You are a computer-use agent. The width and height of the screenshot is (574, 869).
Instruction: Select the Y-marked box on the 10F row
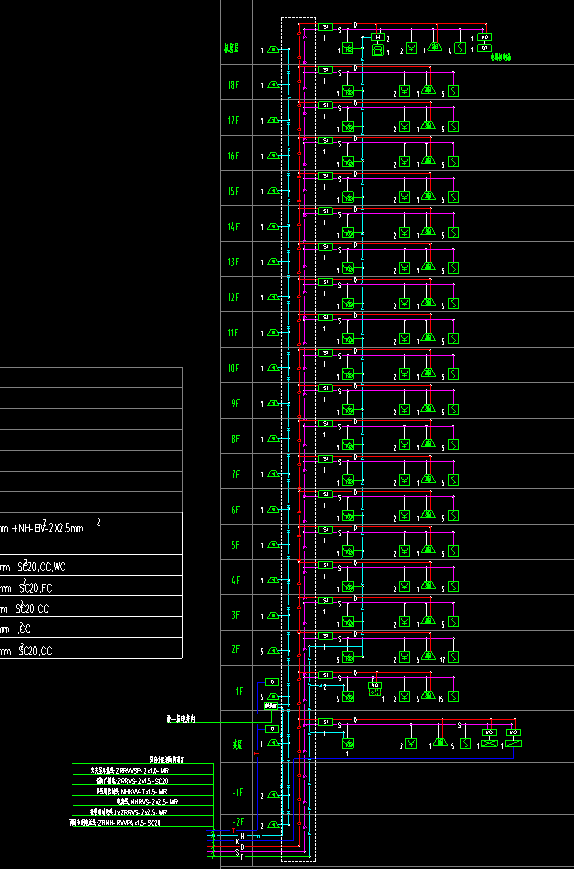405,374
